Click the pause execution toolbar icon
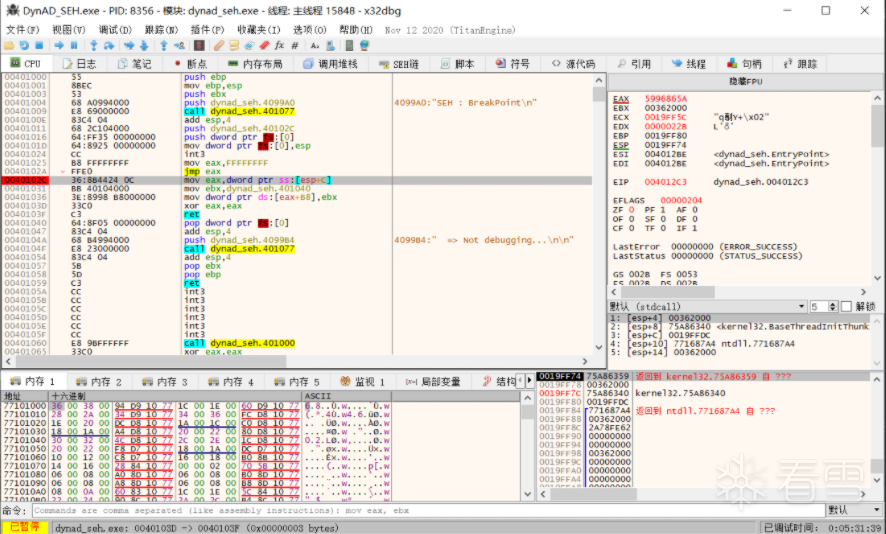 pyautogui.click(x=73, y=46)
